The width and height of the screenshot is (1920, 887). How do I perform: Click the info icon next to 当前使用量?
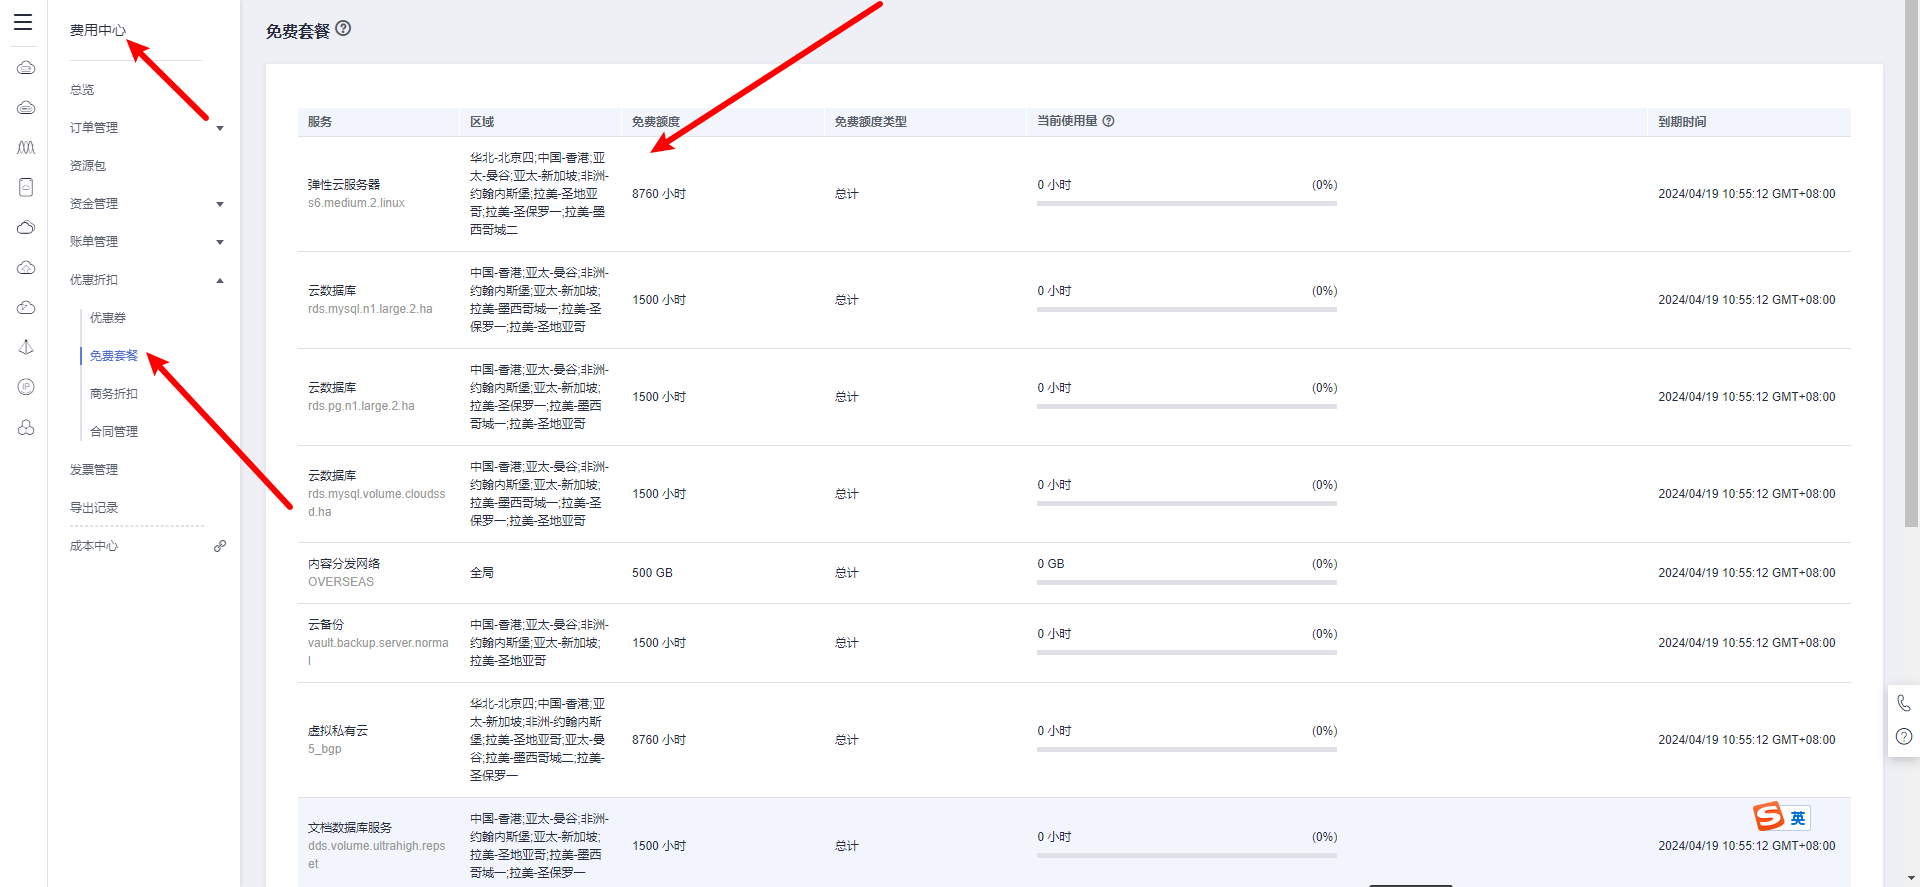click(x=1108, y=121)
